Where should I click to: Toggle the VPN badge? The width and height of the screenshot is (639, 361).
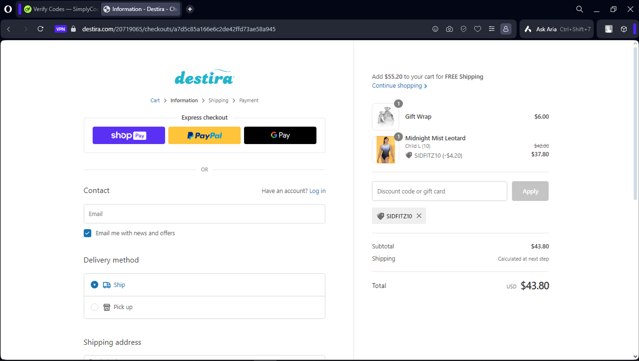pos(60,29)
